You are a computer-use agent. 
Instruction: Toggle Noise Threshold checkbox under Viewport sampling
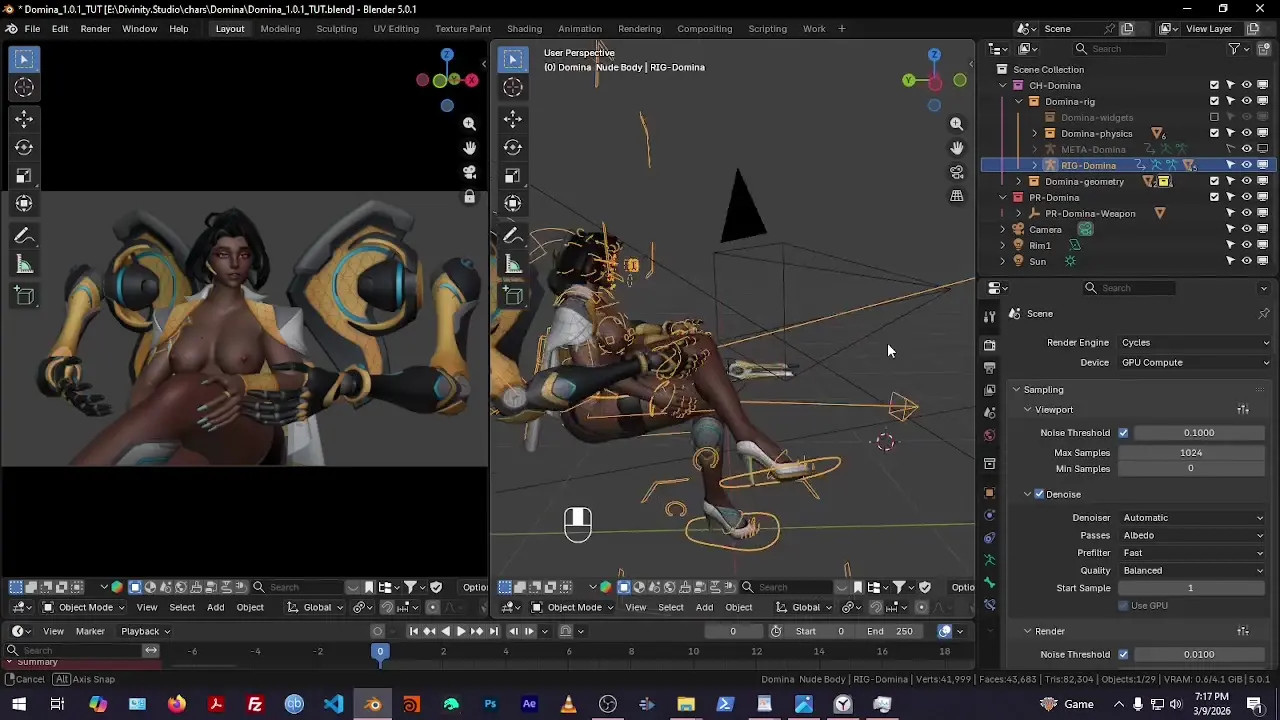pyautogui.click(x=1123, y=432)
